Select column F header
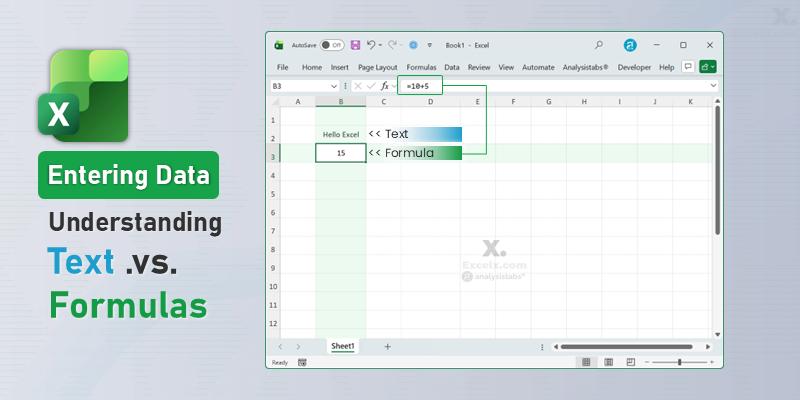Image resolution: width=800 pixels, height=400 pixels. tap(513, 102)
